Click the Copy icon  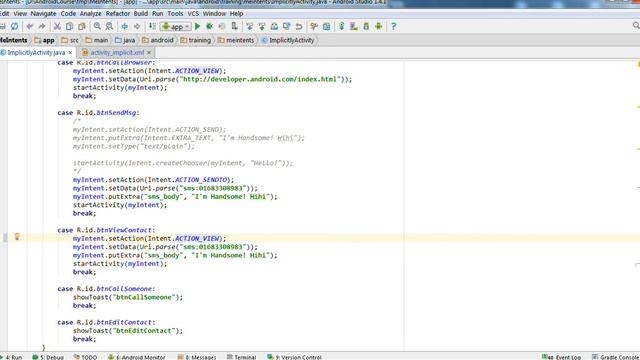point(69,27)
